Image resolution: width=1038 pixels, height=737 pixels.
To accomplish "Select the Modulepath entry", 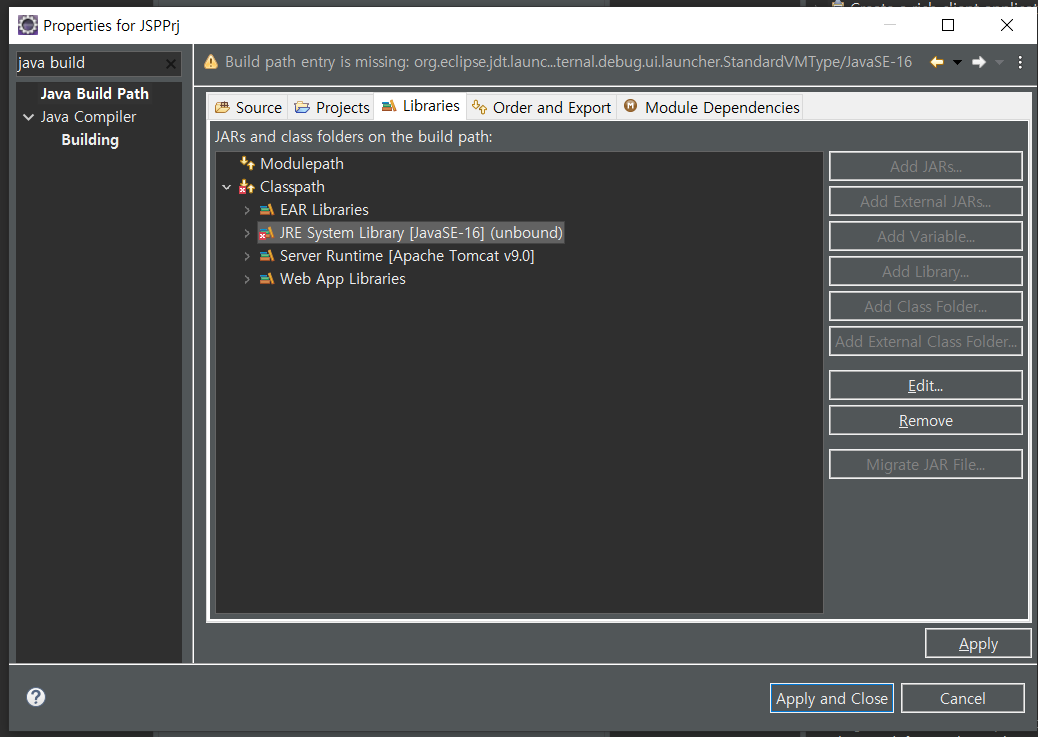I will [x=302, y=164].
